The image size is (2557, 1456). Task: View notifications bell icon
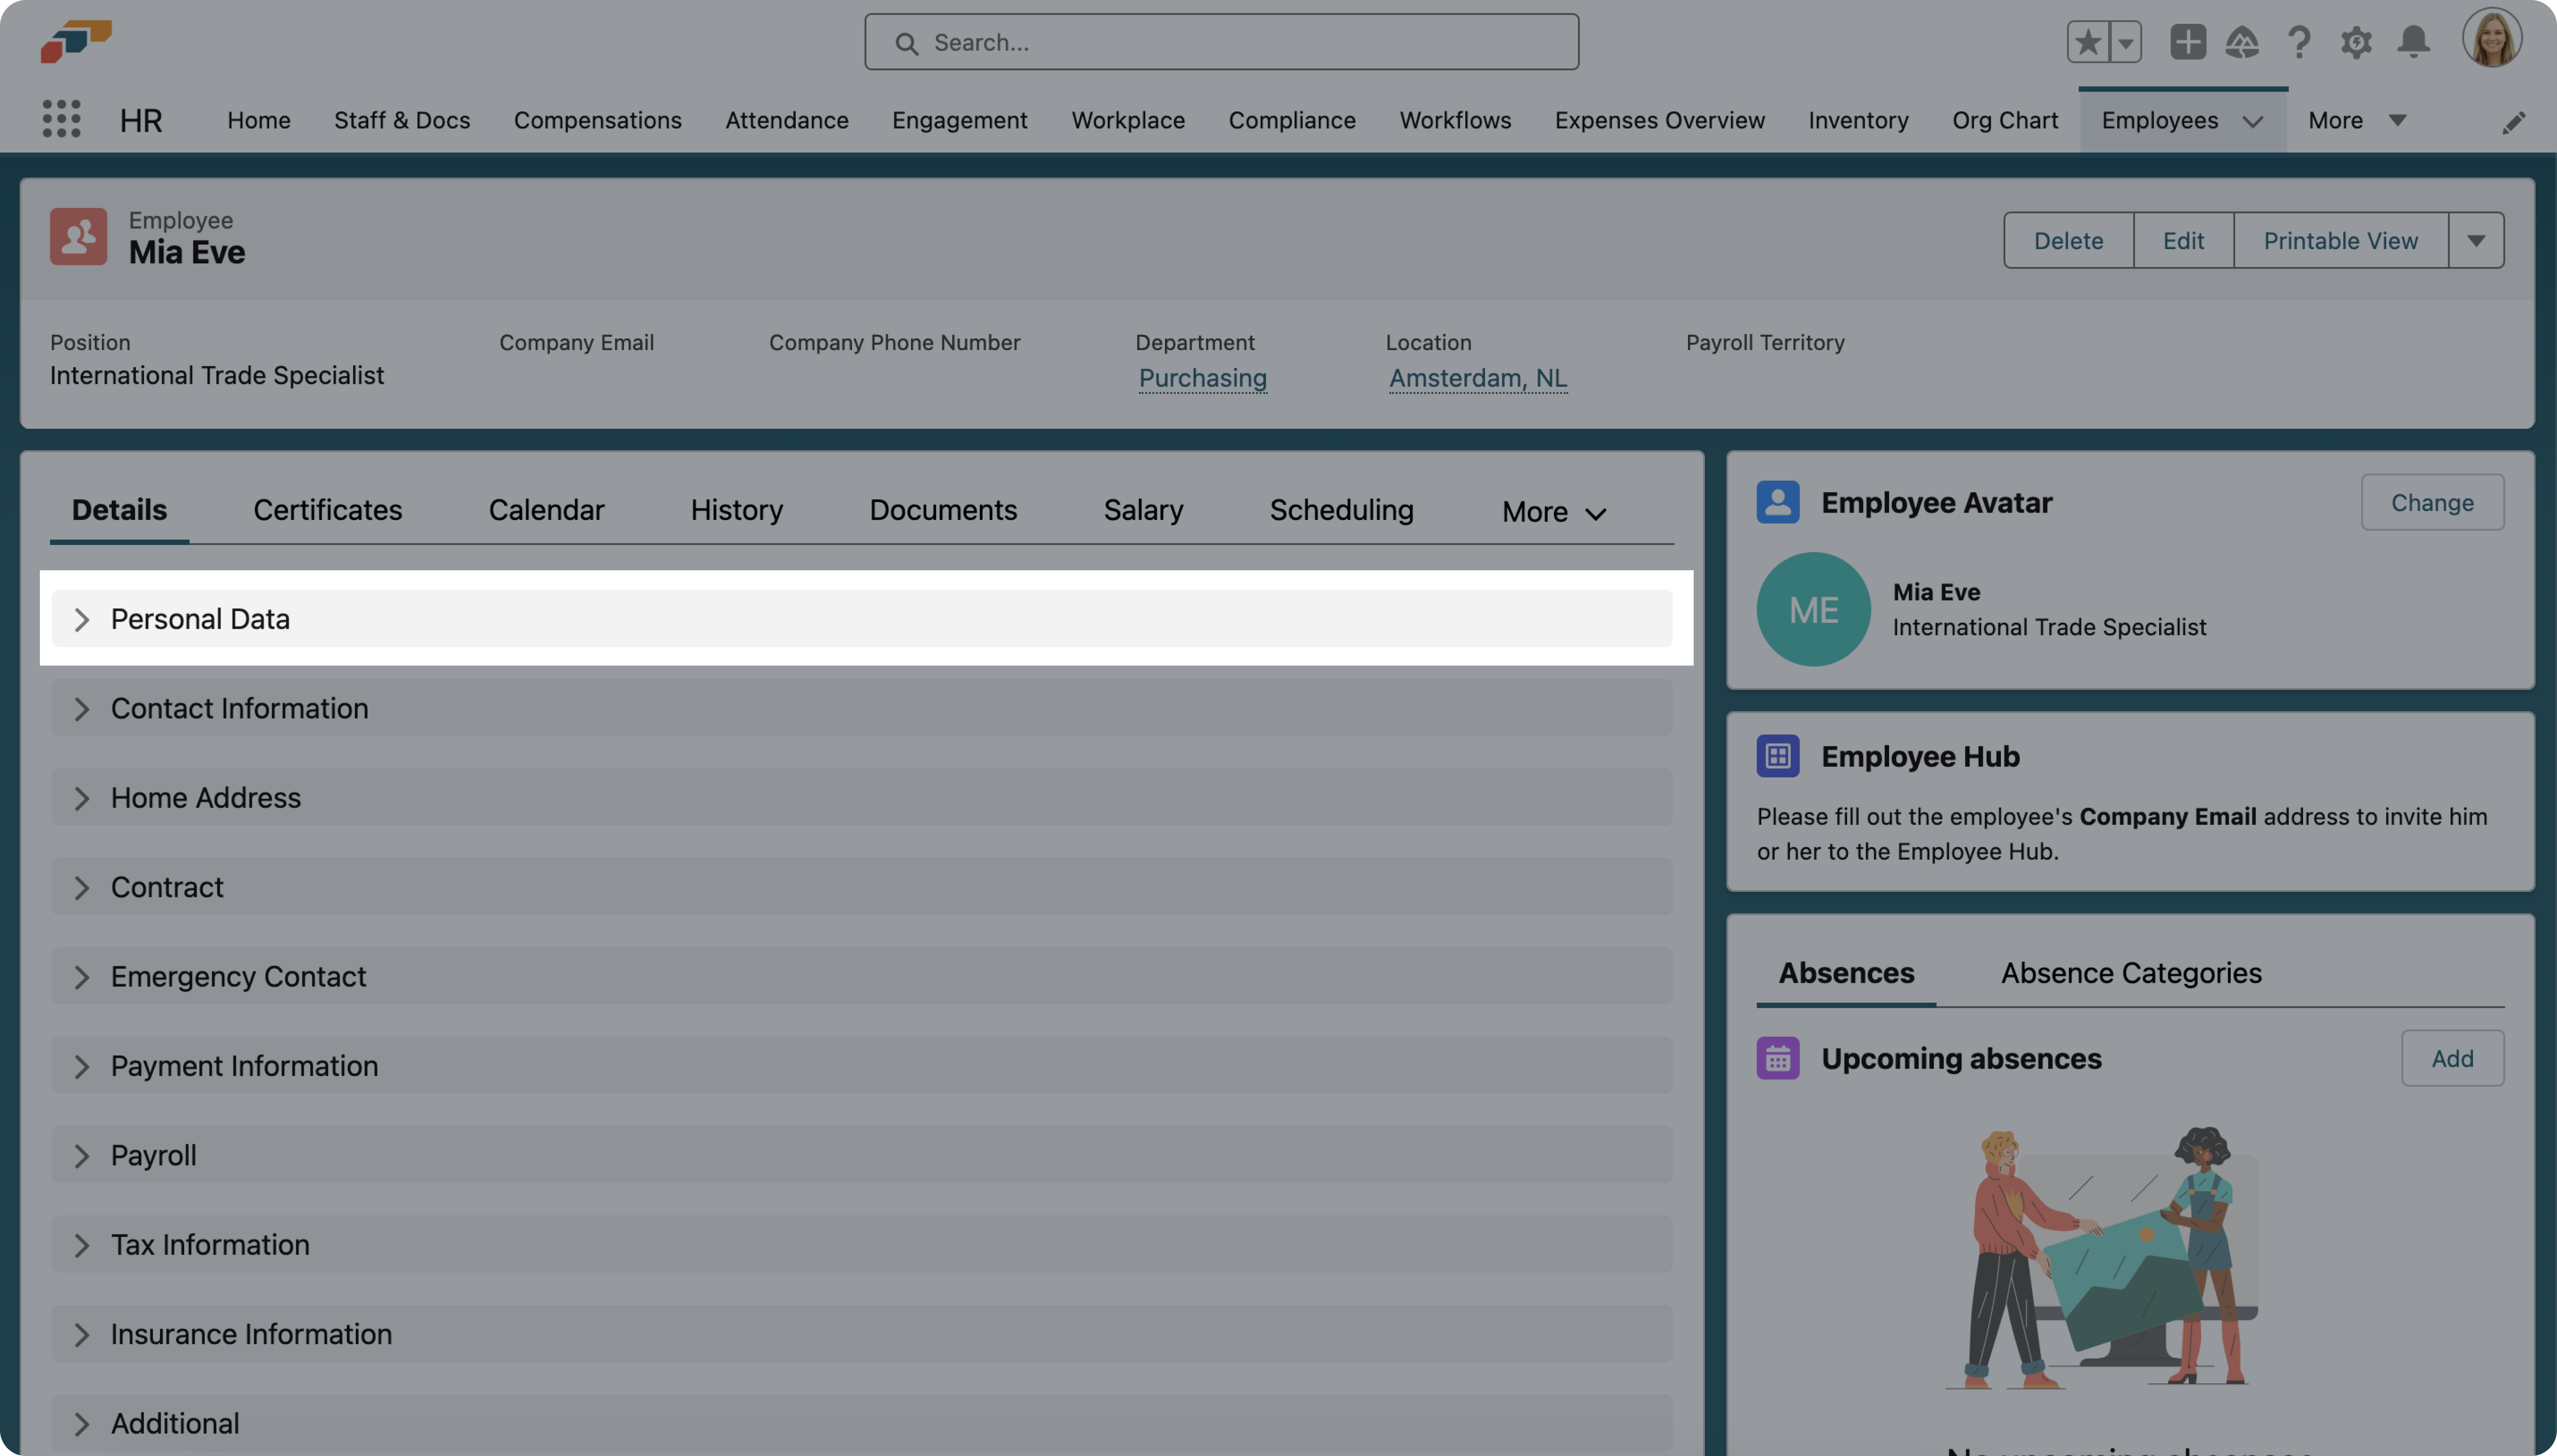click(x=2414, y=42)
